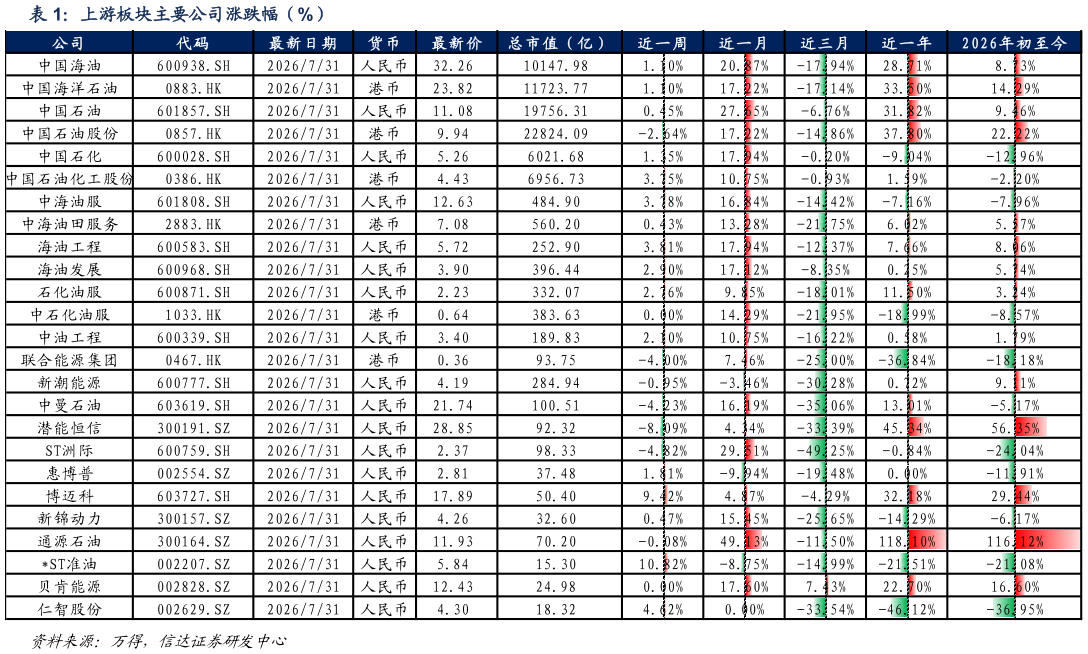
Task: Click 港币 in the 中石化油服 row
Action: point(384,315)
